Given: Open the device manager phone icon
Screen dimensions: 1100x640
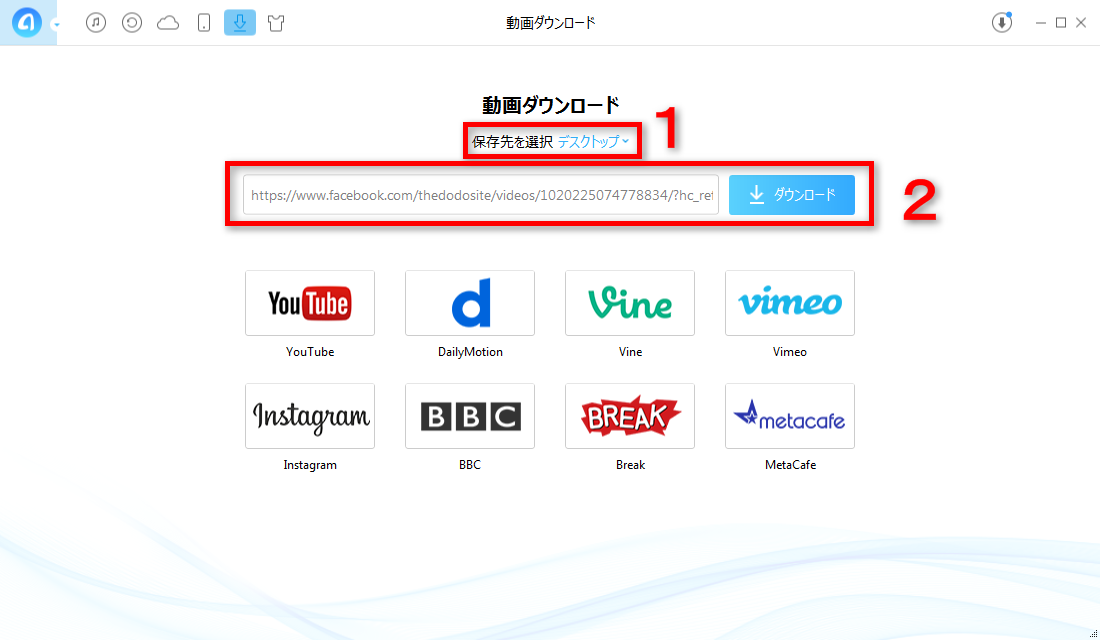Looking at the screenshot, I should coord(203,22).
